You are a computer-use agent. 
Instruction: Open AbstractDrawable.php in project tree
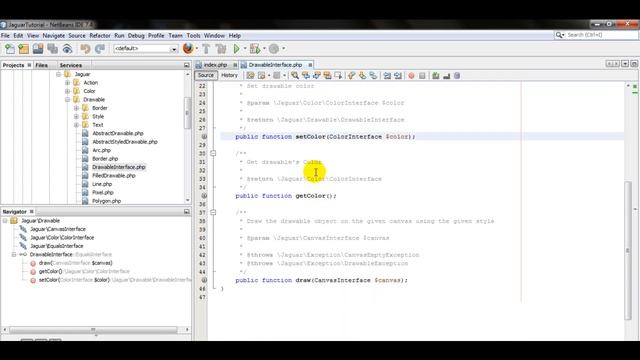point(118,133)
